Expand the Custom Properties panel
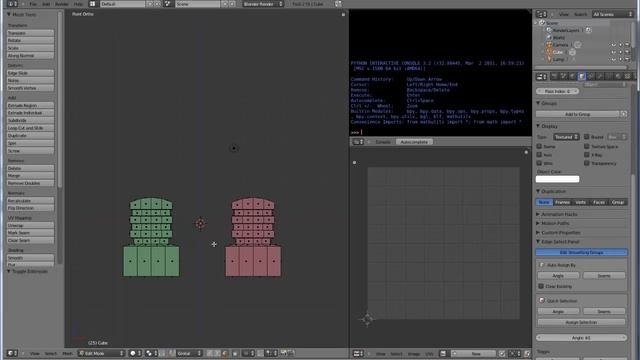Viewport: 640px width, 360px height. pyautogui.click(x=538, y=232)
